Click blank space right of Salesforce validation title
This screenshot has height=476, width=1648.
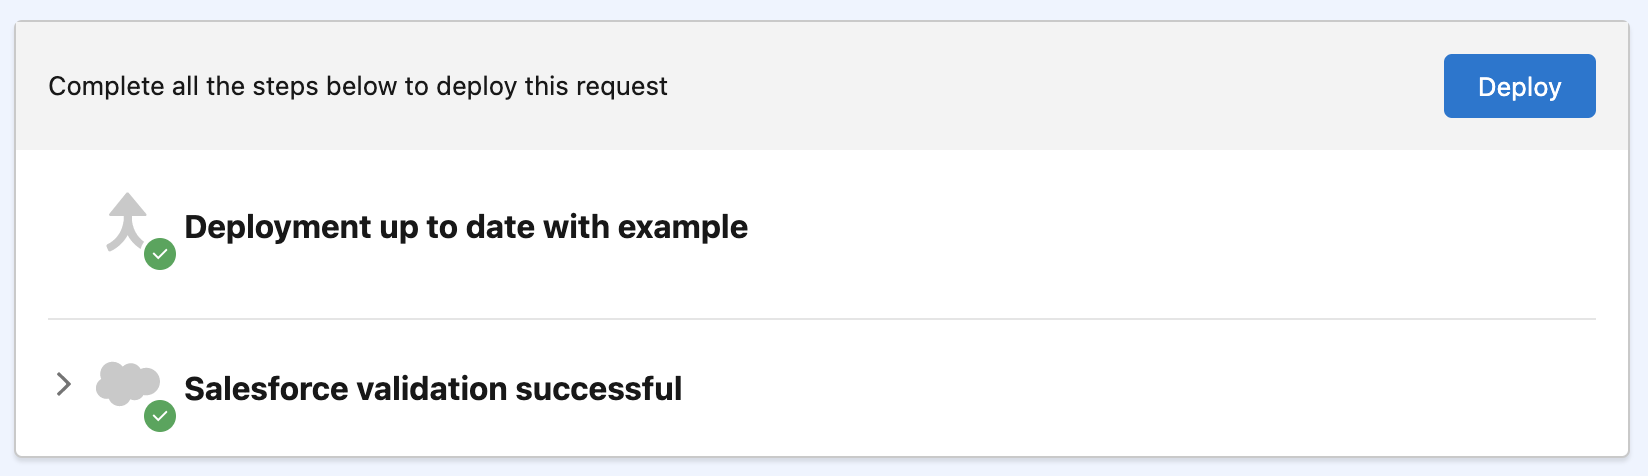click(1100, 389)
